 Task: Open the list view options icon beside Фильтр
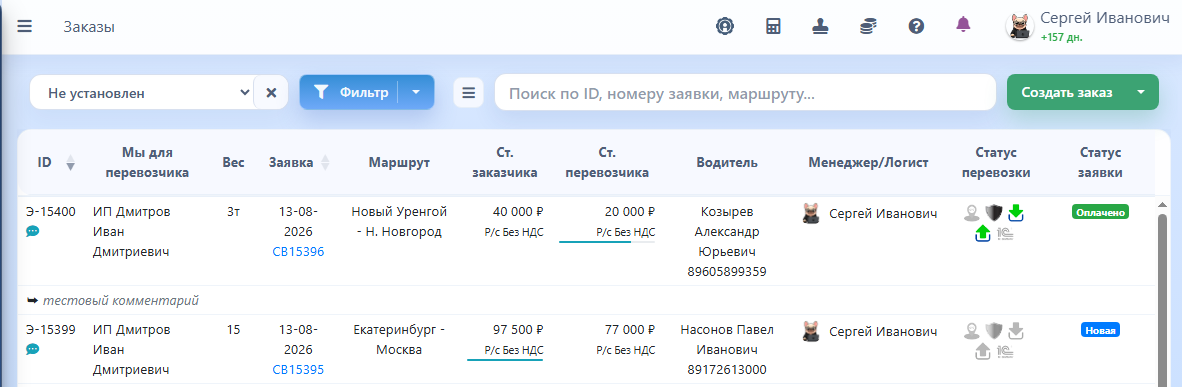click(x=468, y=93)
